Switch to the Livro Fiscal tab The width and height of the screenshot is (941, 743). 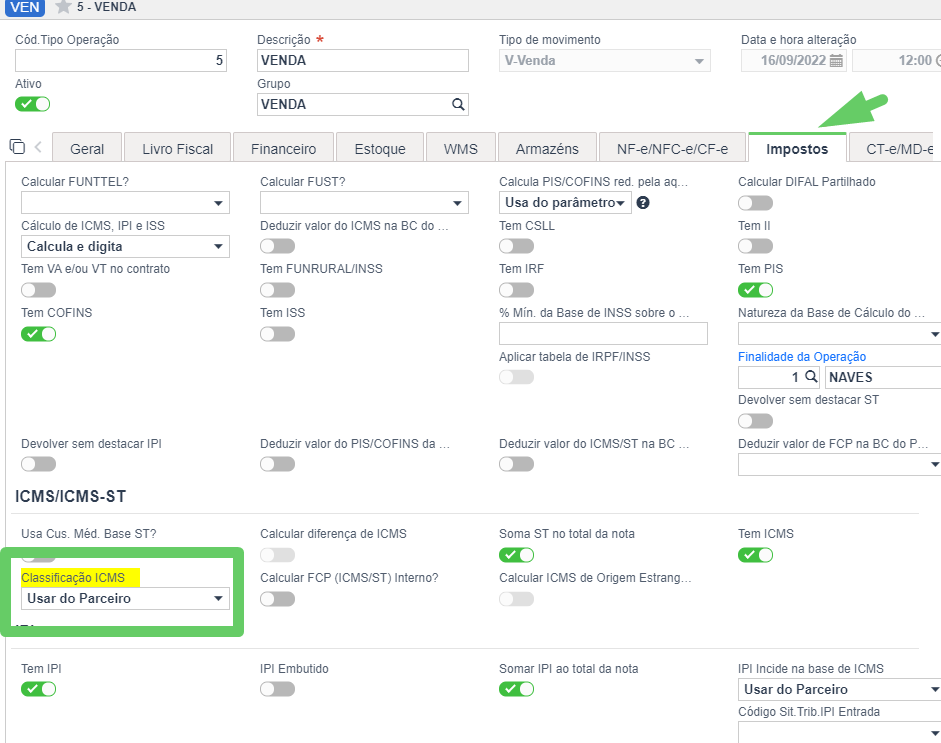tap(178, 148)
